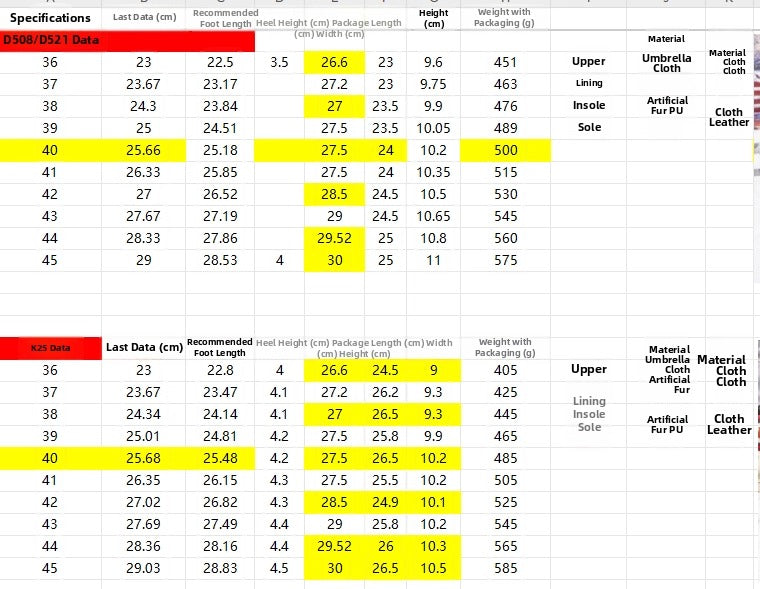
Task: Select the weight cell showing 575
Action: coord(506,260)
